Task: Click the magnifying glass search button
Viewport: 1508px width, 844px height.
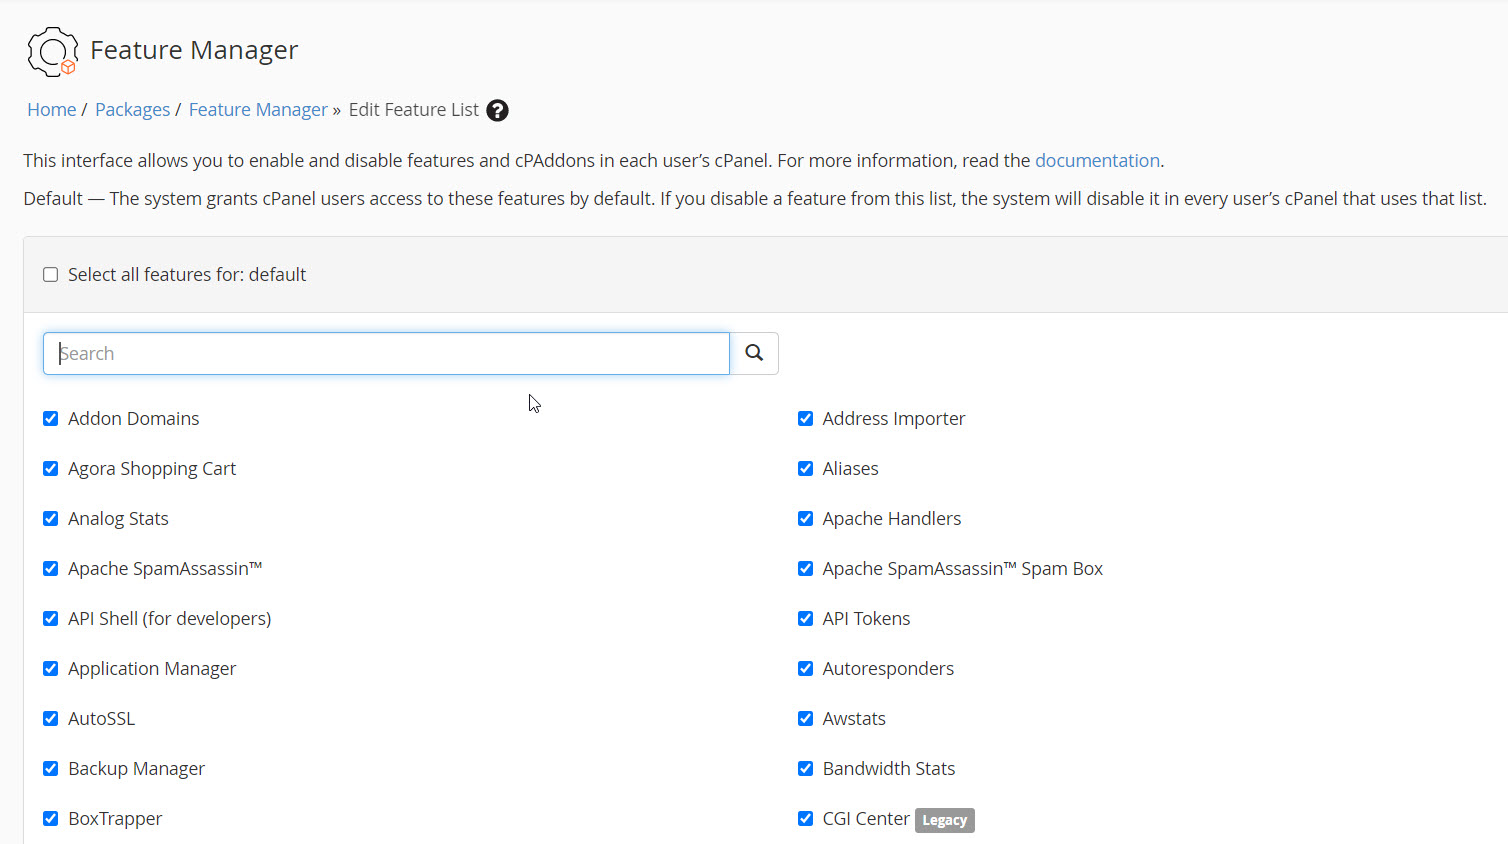Action: [754, 353]
